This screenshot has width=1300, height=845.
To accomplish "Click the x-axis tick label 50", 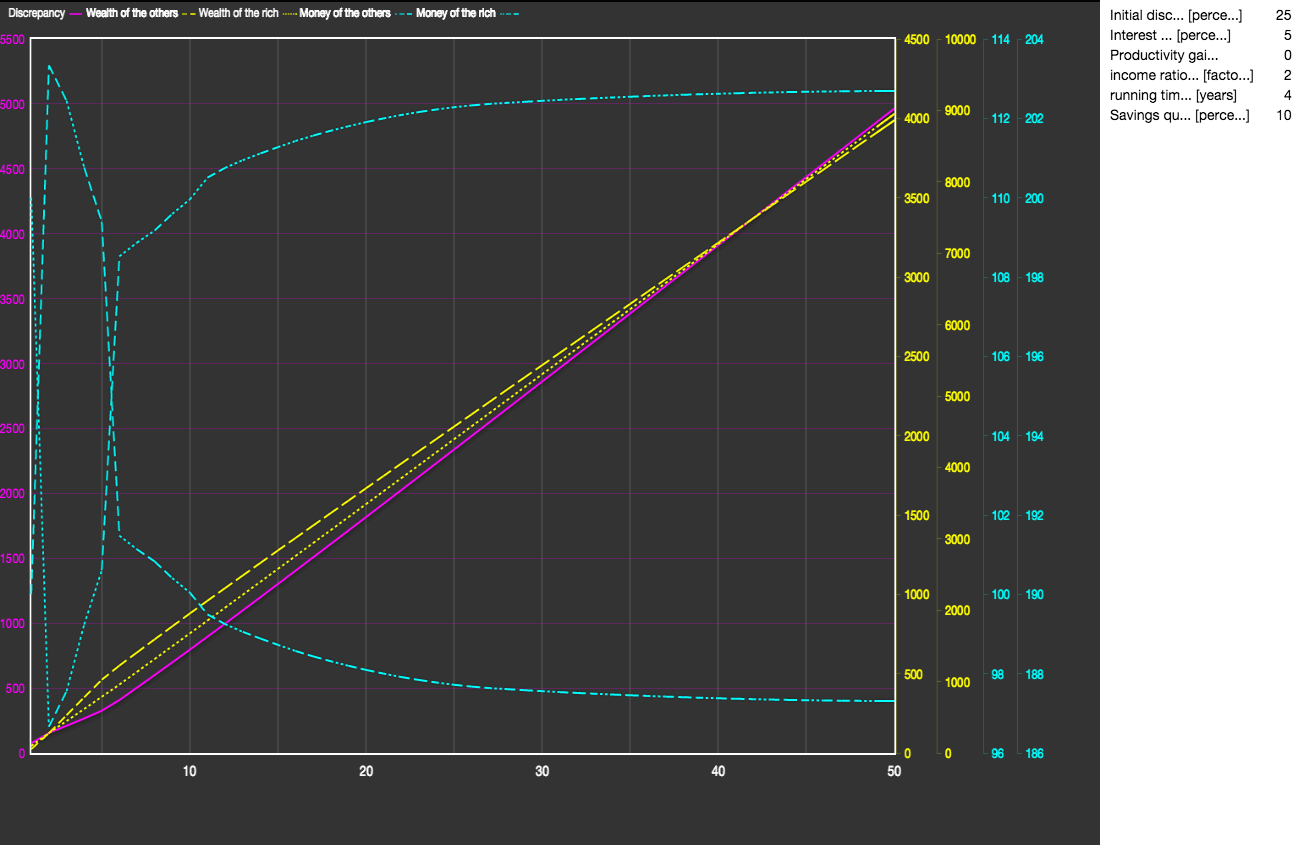I will tap(894, 771).
